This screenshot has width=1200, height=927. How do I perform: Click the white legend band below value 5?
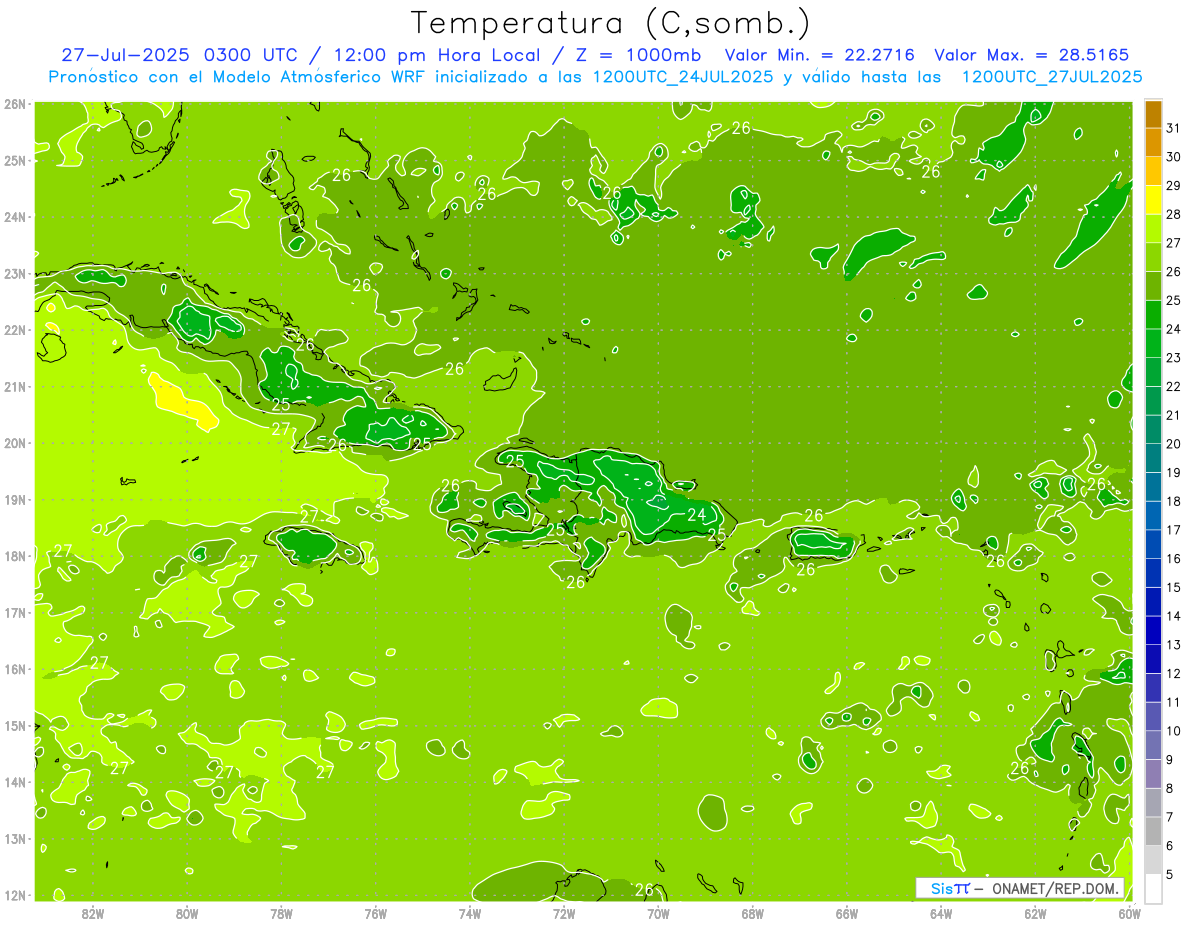1153,887
